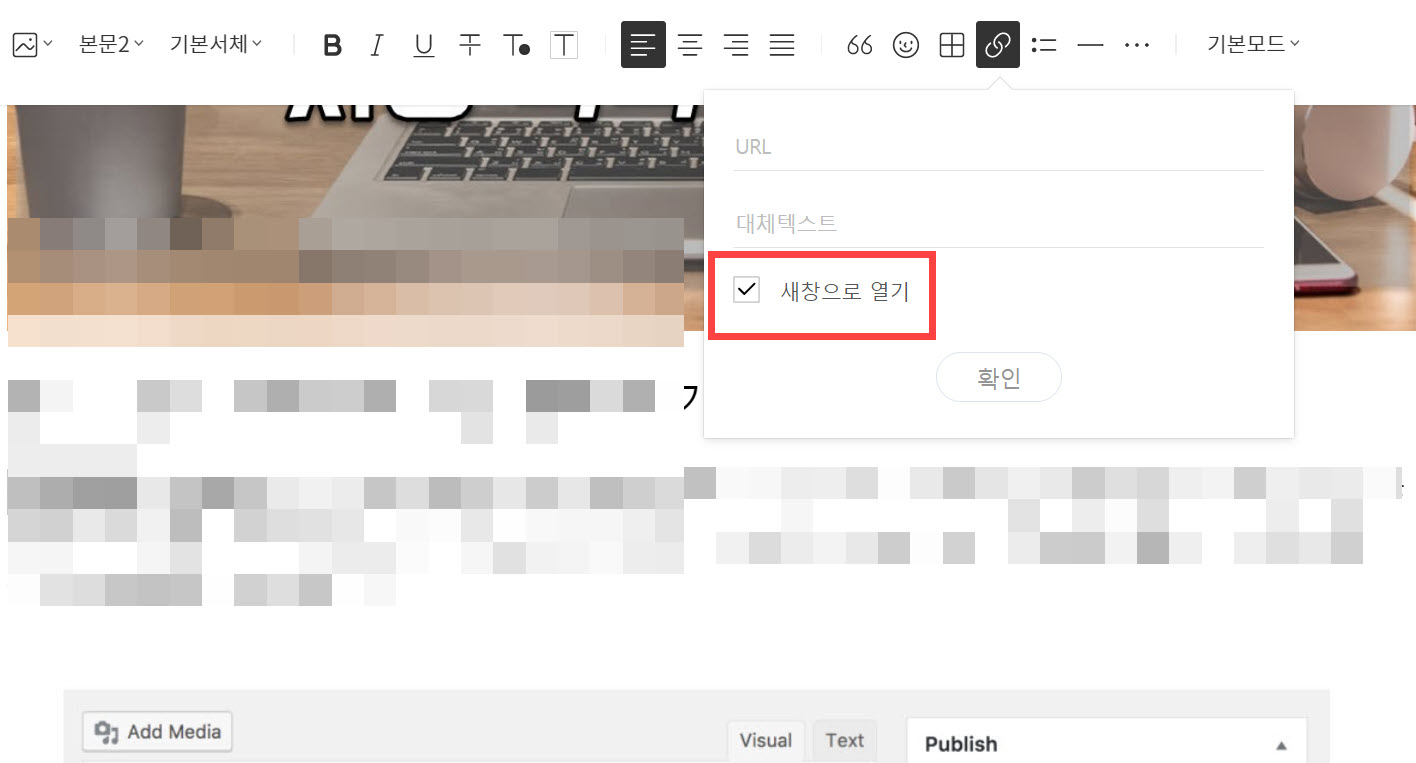Underline the selected text
The image size is (1416, 763).
[x=423, y=44]
